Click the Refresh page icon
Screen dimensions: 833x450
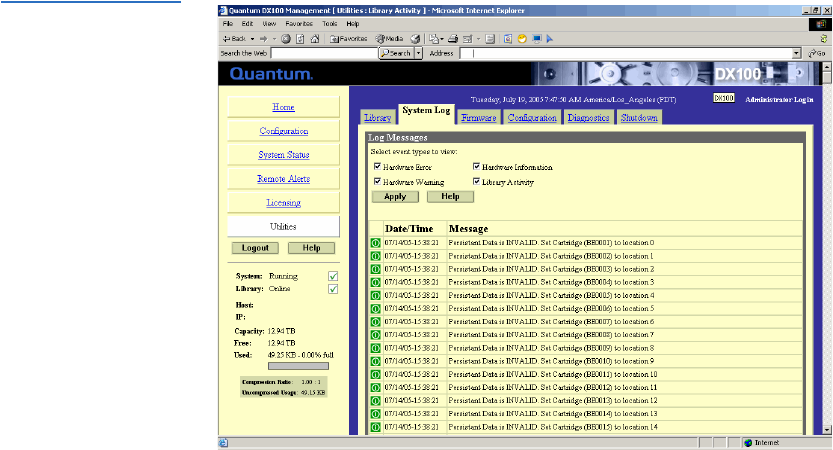click(x=300, y=38)
